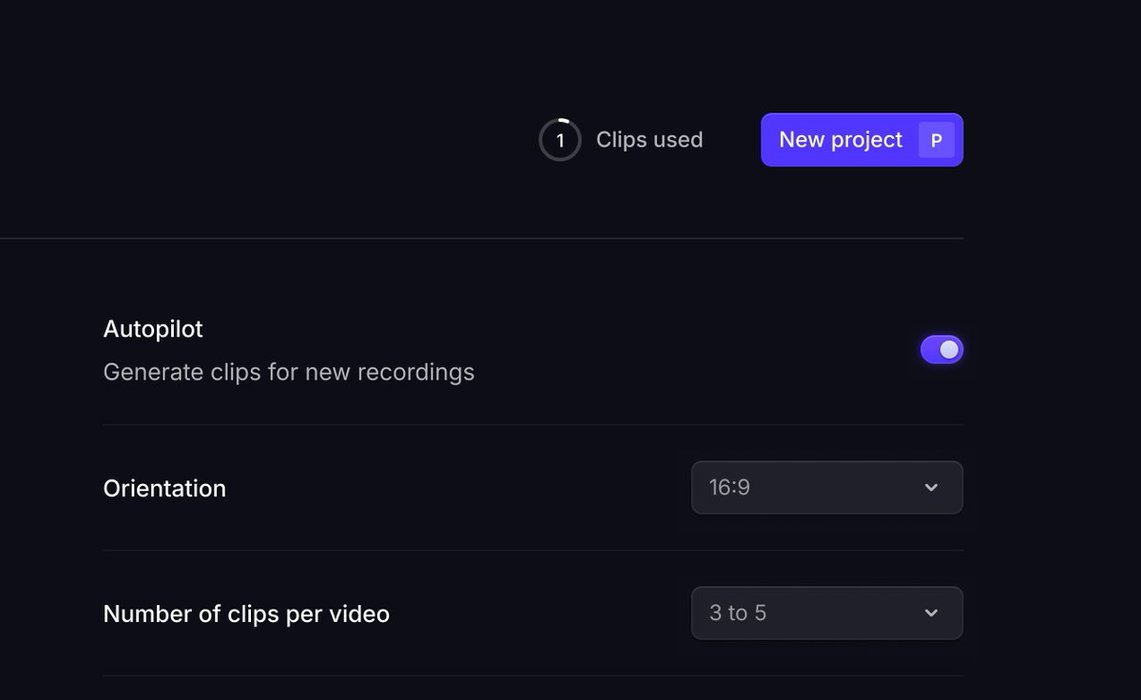
Task: Open the Orientation dropdown
Action: tap(826, 488)
